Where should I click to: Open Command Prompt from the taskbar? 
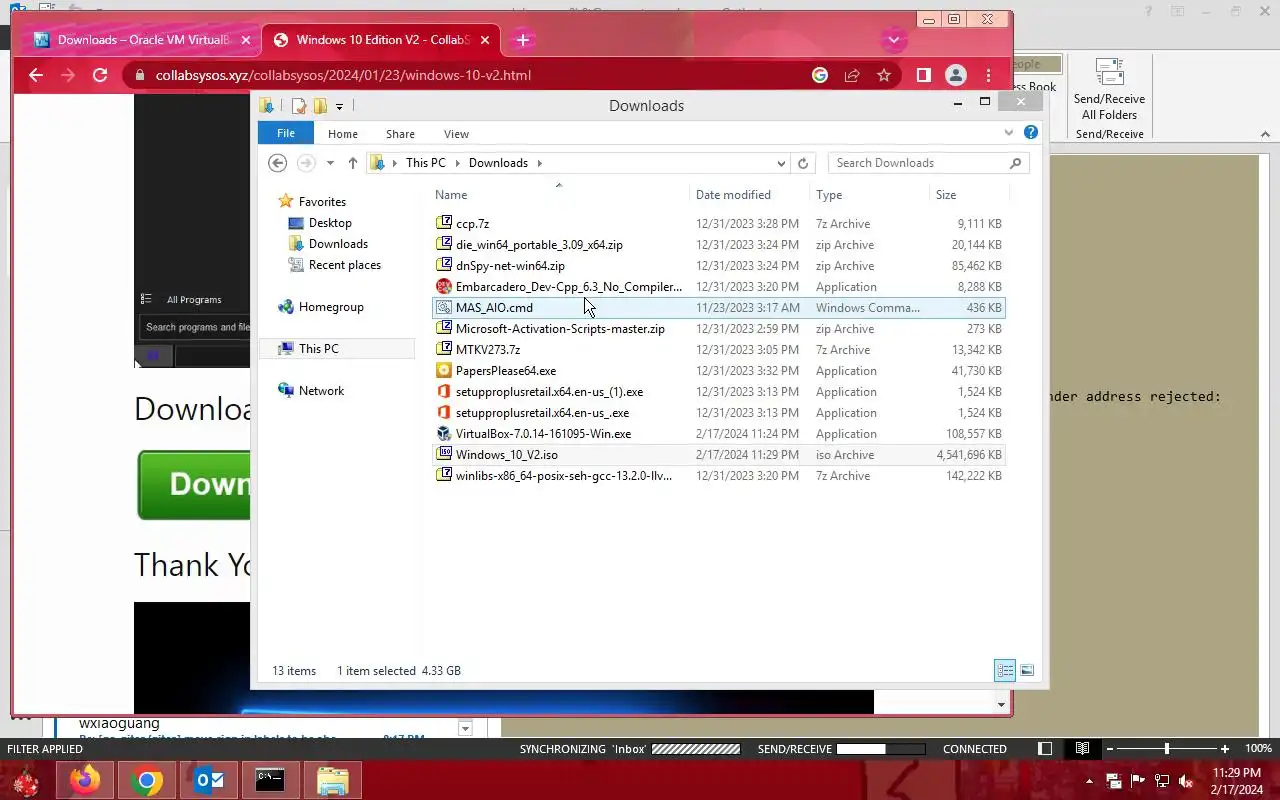point(270,780)
